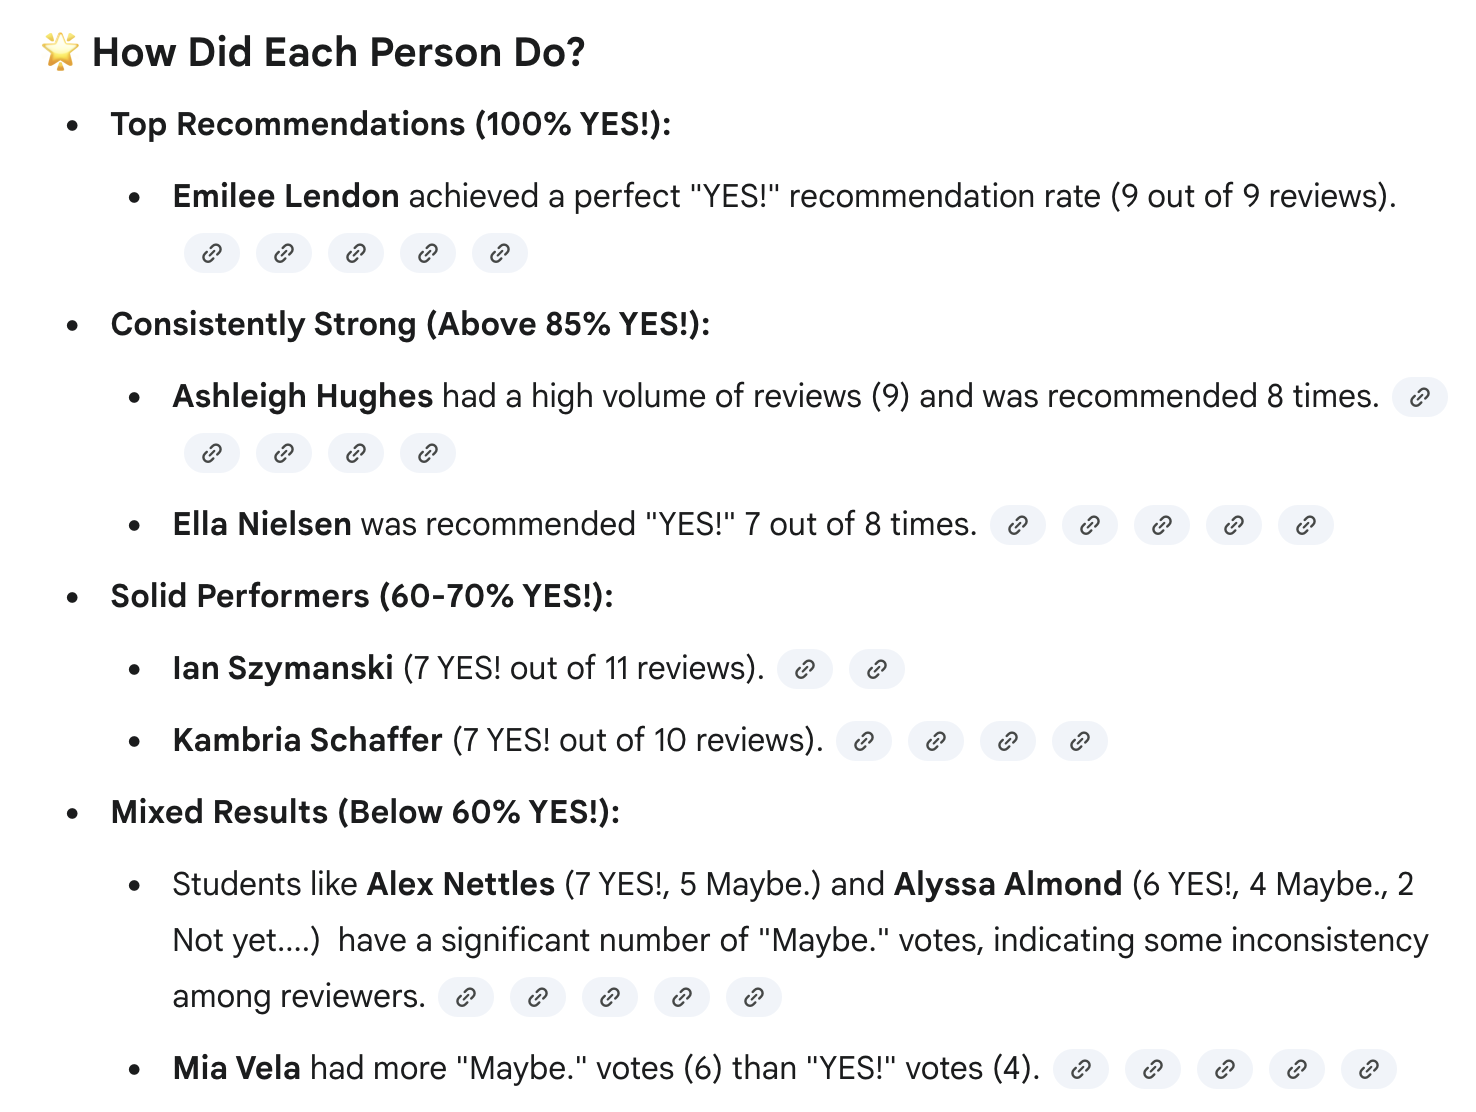Click the 'How Did Each Person Do?' heading
The height and width of the screenshot is (1112, 1476).
point(338,52)
